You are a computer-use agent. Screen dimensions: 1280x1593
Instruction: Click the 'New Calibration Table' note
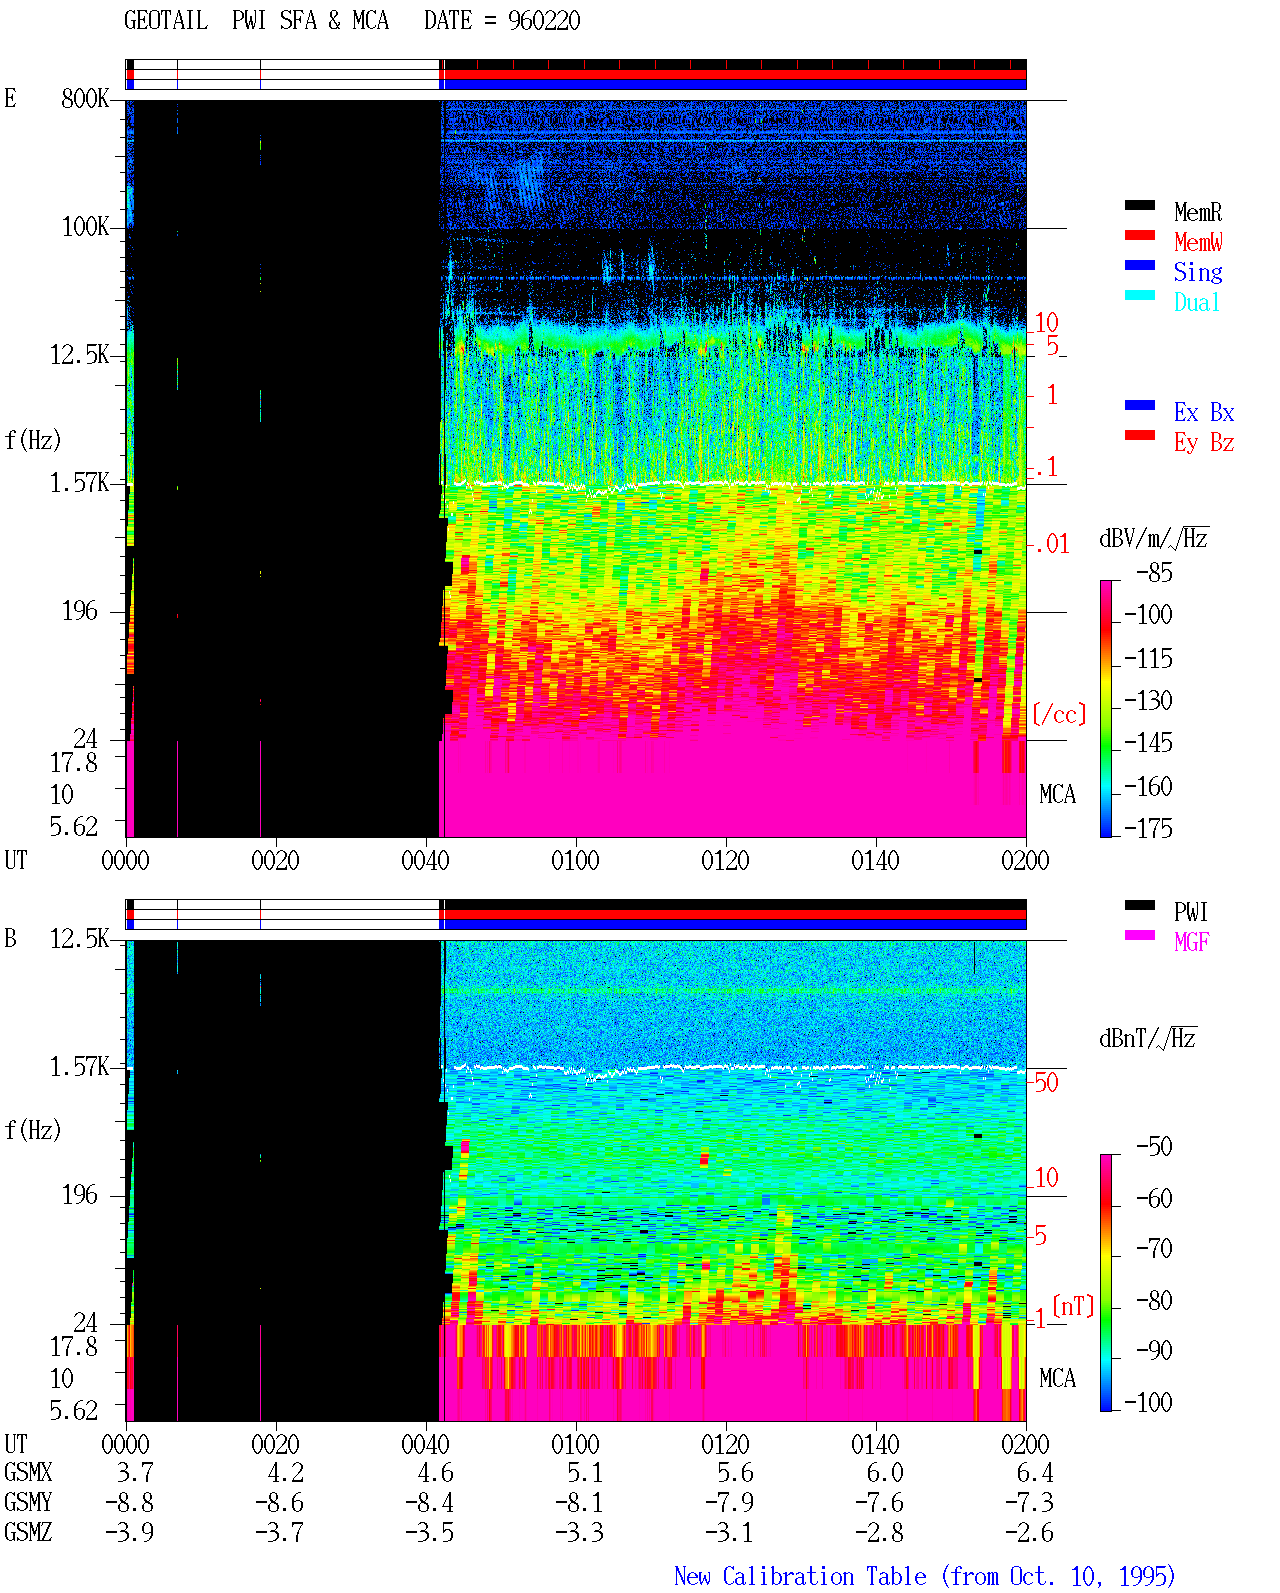pyautogui.click(x=800, y=1576)
